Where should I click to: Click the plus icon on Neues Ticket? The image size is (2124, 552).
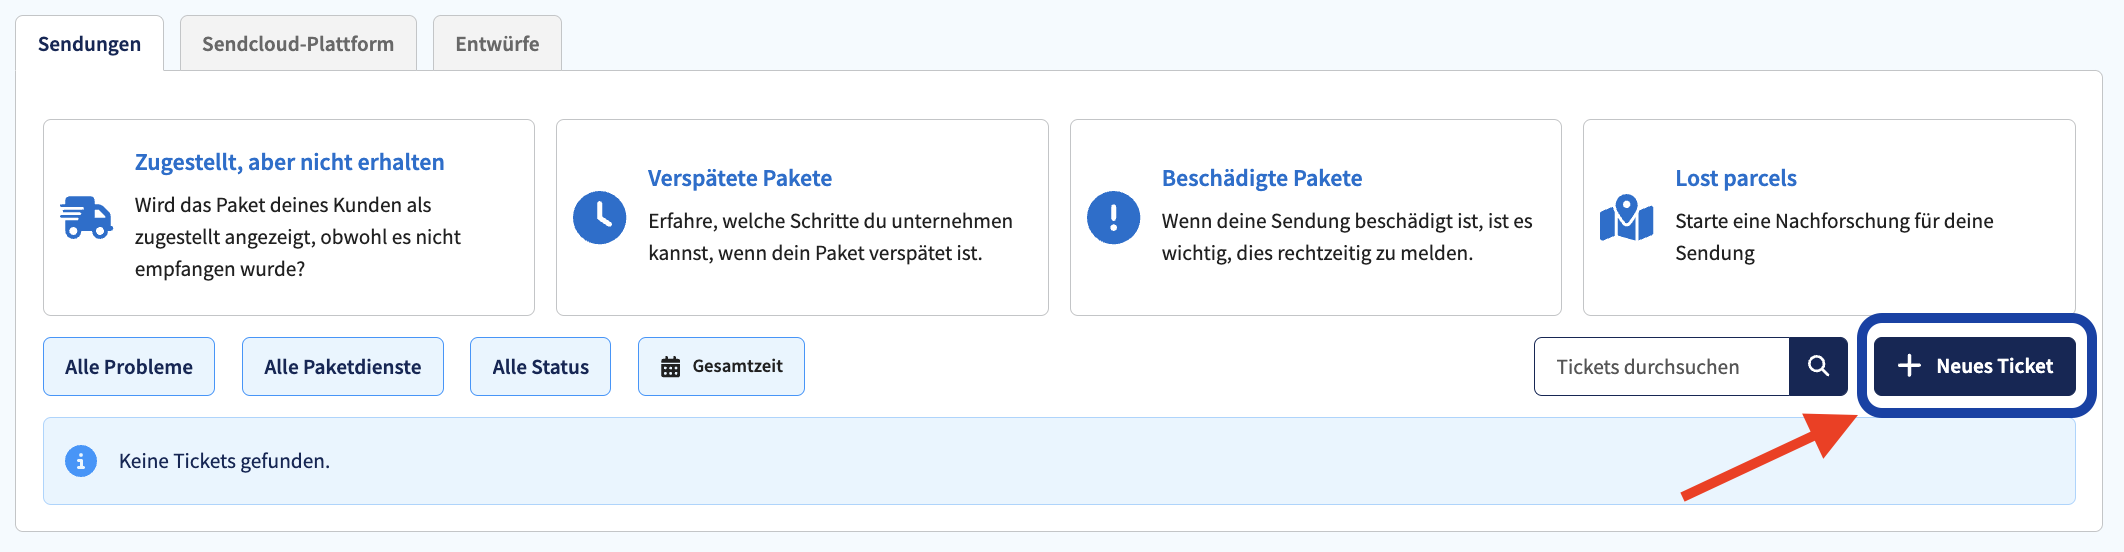(x=1909, y=366)
